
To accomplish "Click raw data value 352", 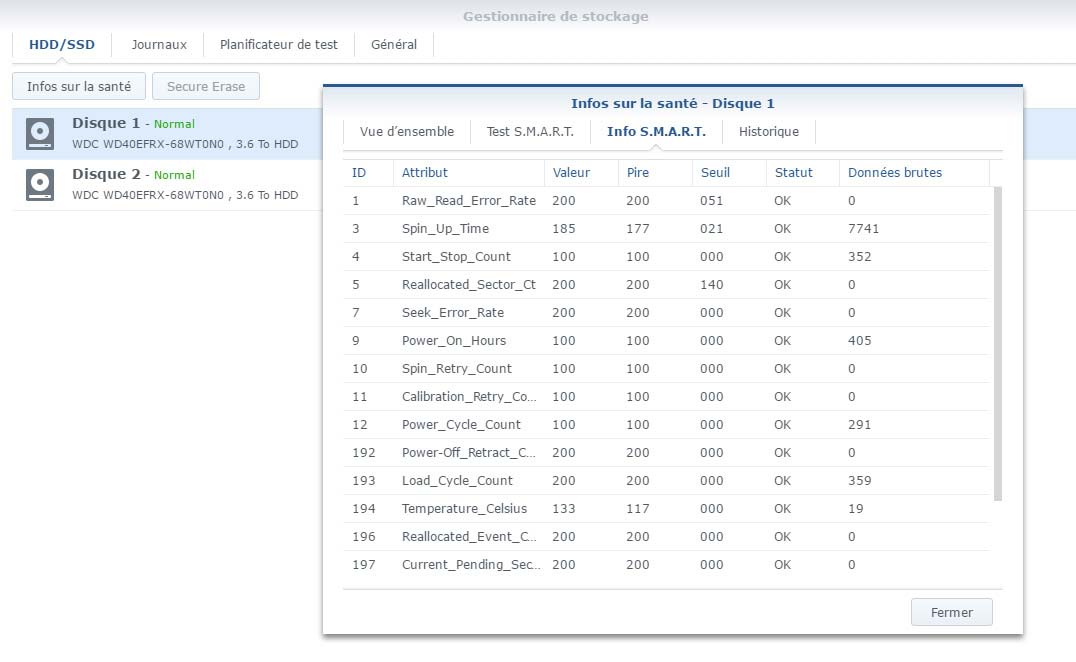I will pyautogui.click(x=859, y=257).
